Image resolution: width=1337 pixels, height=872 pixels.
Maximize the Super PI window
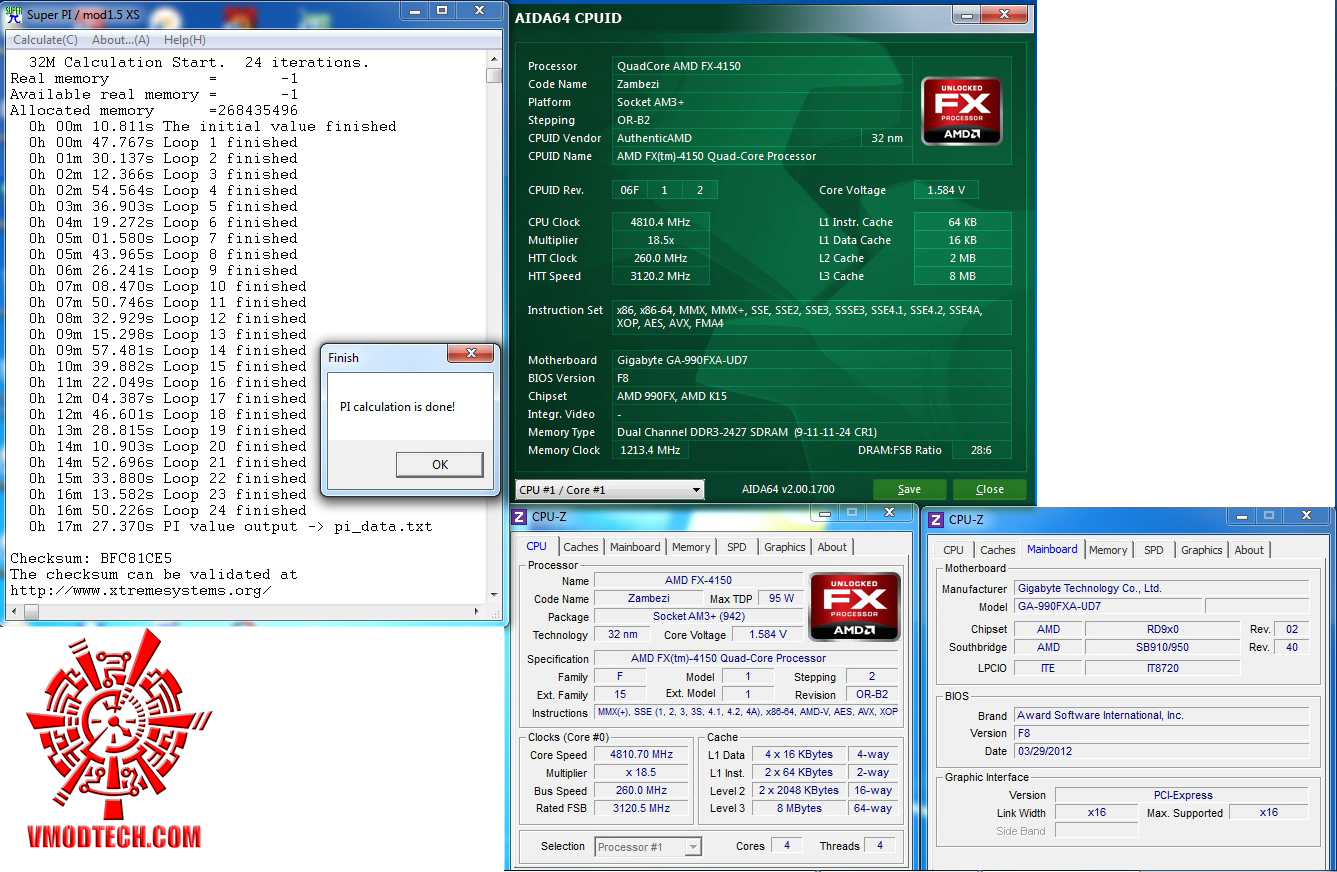[x=442, y=10]
